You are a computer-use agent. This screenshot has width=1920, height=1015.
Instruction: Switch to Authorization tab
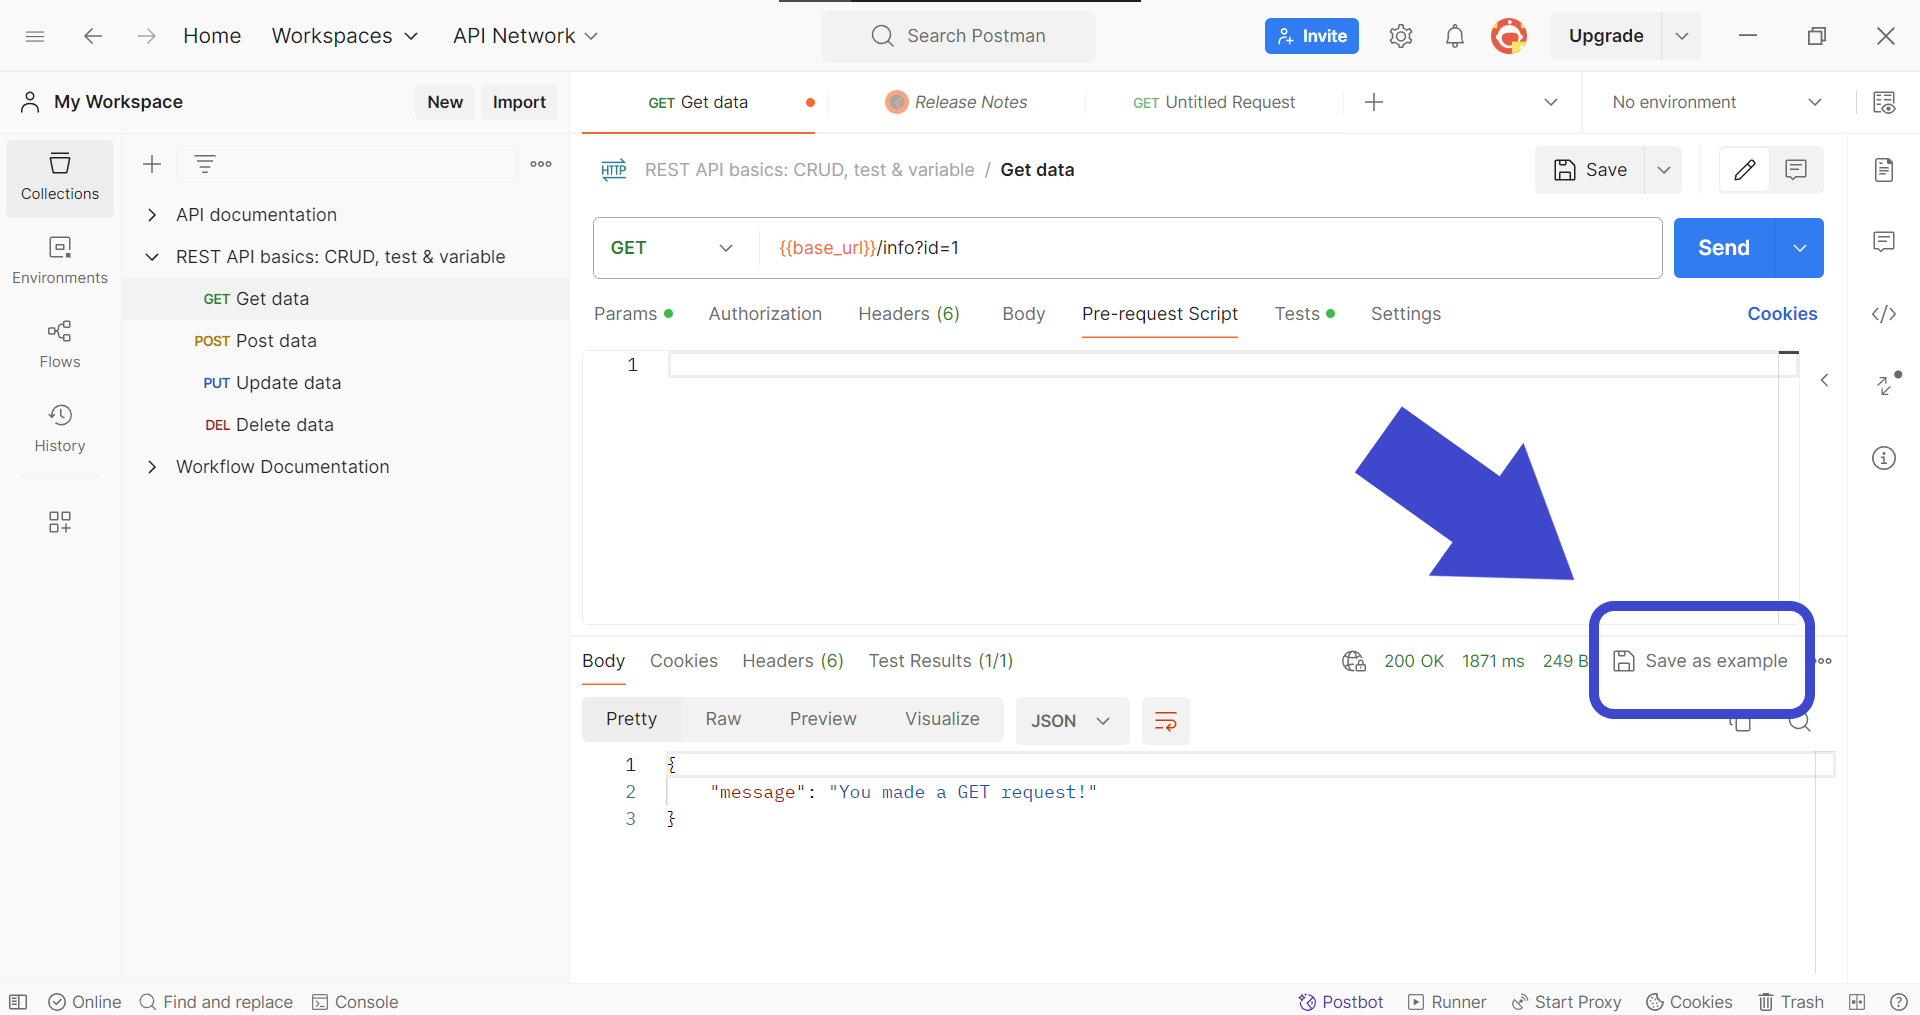[765, 314]
